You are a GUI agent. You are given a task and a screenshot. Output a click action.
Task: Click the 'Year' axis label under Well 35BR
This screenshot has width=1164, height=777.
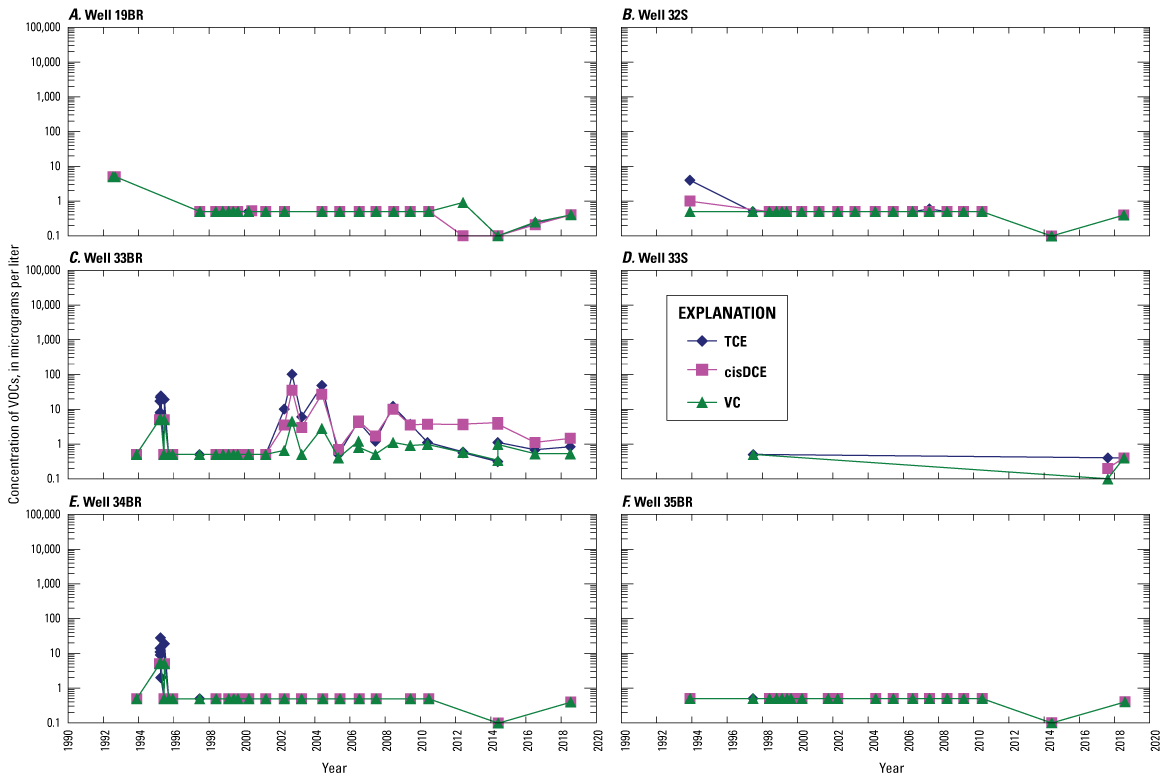click(891, 767)
